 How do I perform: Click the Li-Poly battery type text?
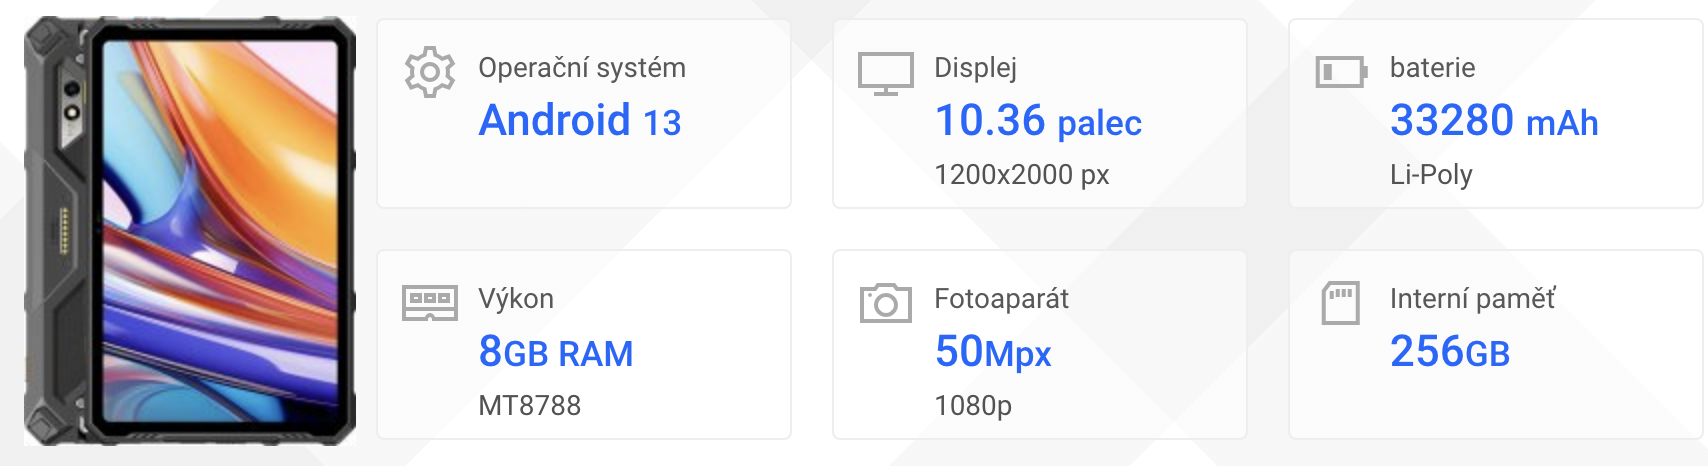click(x=1431, y=175)
